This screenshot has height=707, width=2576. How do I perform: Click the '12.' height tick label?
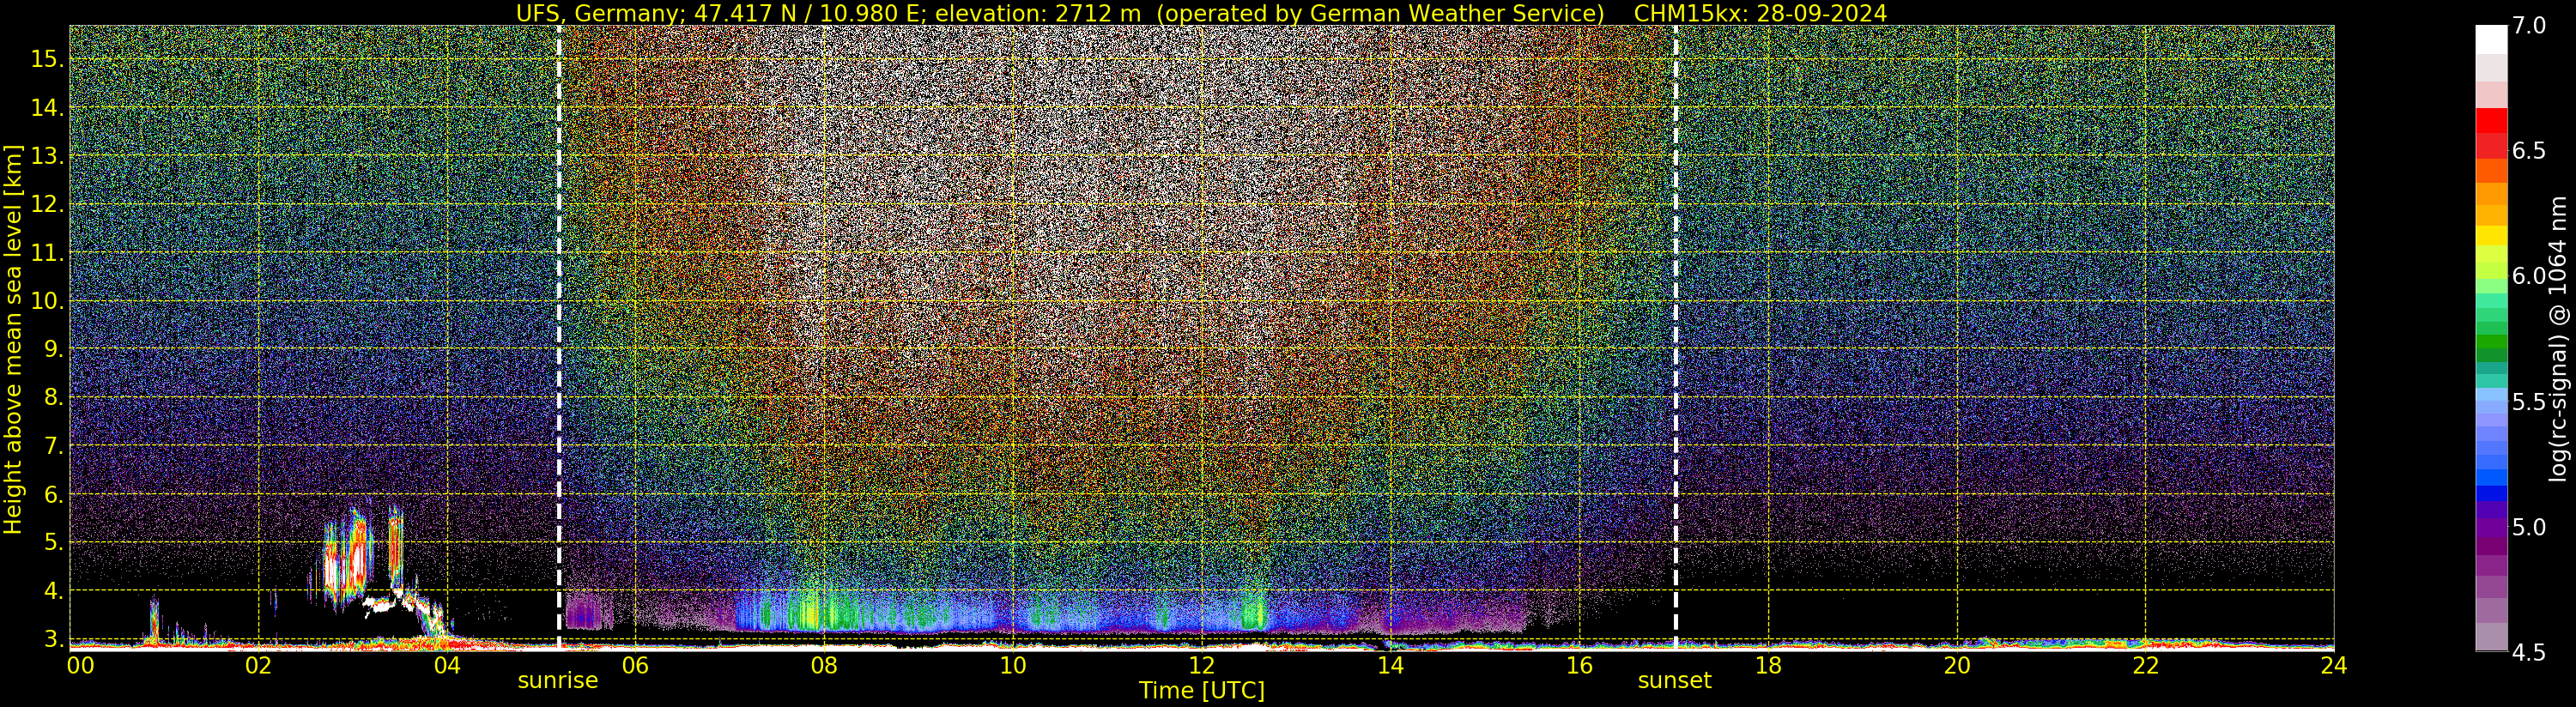coord(47,204)
